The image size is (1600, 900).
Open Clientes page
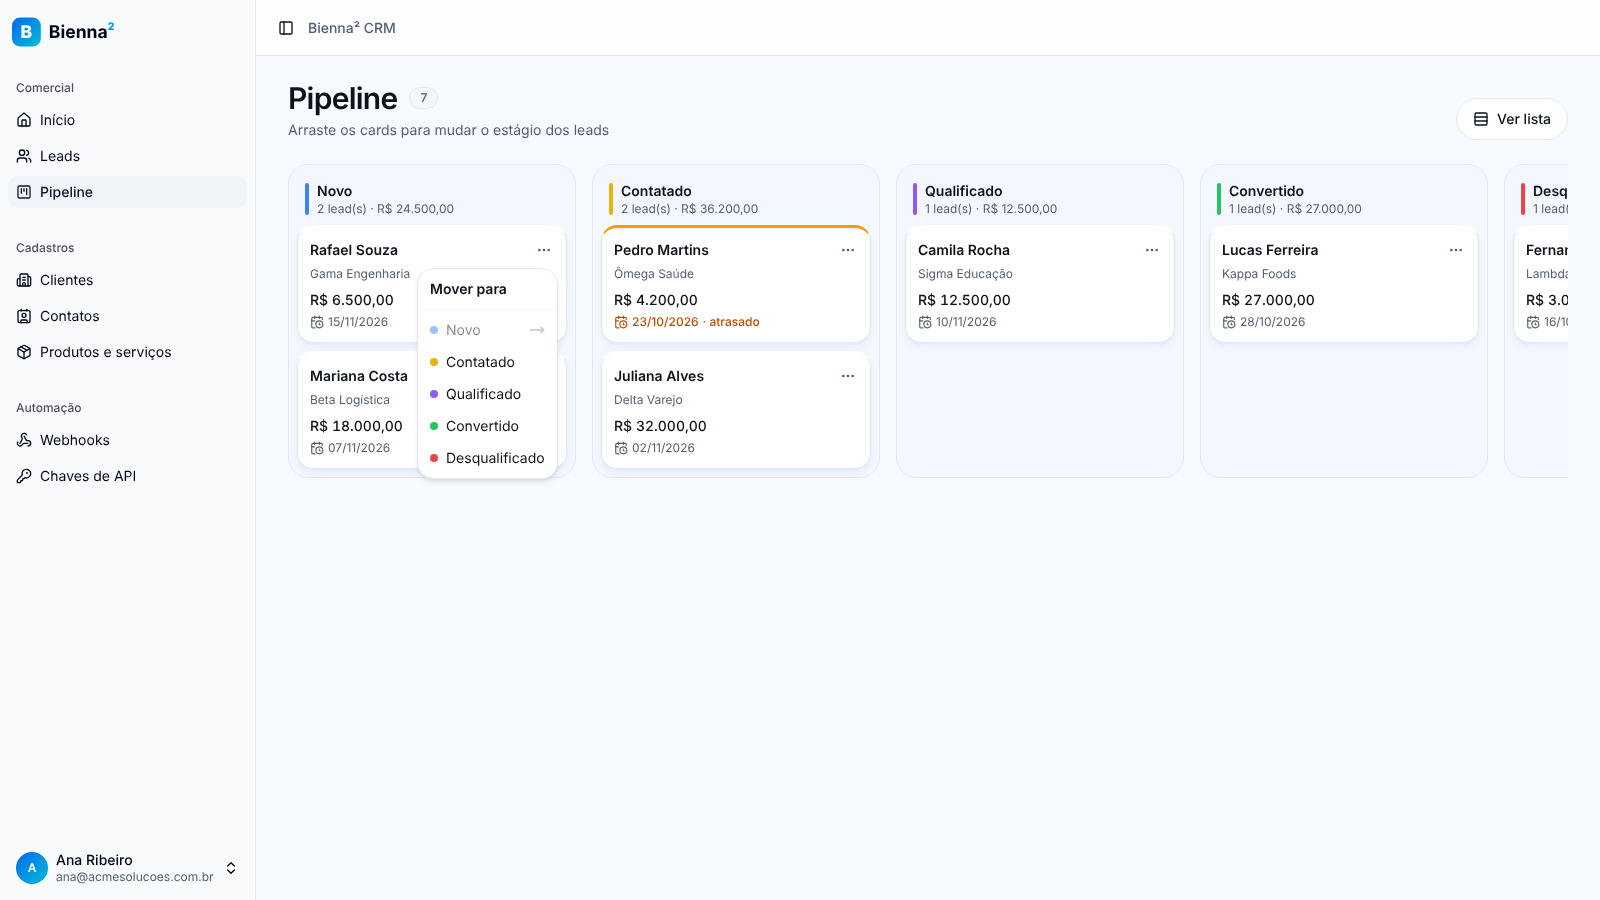point(127,280)
